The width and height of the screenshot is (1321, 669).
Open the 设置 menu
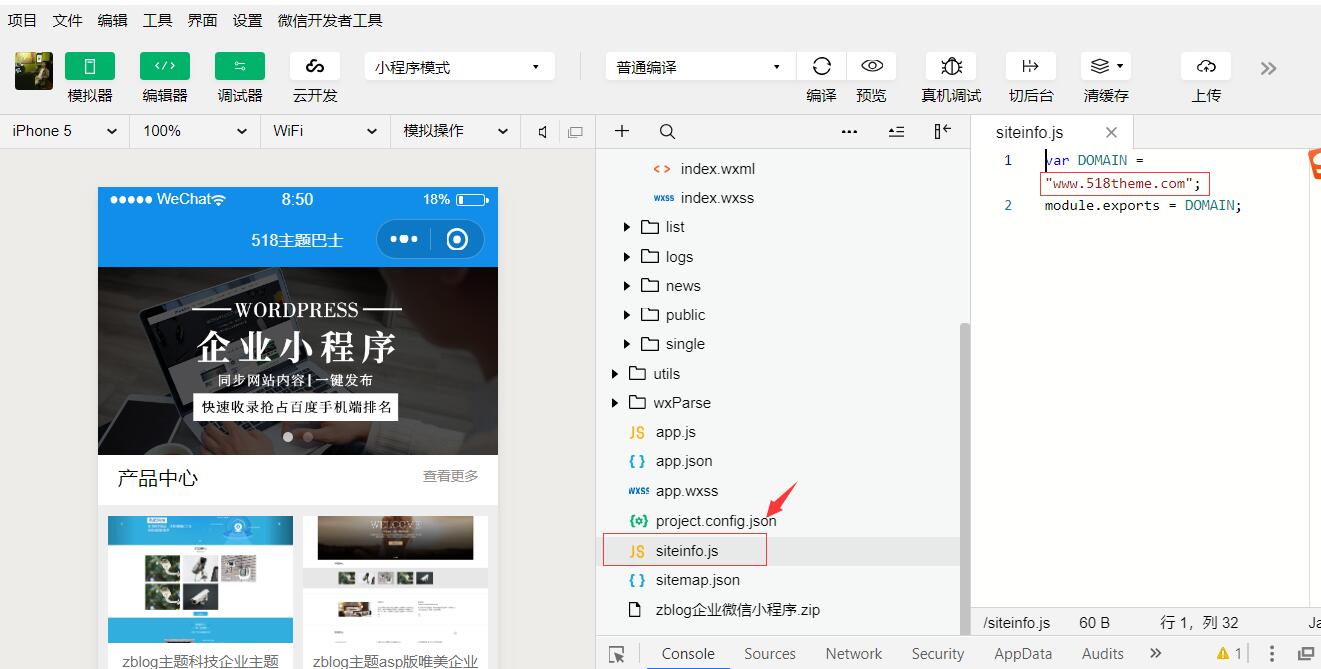(247, 20)
